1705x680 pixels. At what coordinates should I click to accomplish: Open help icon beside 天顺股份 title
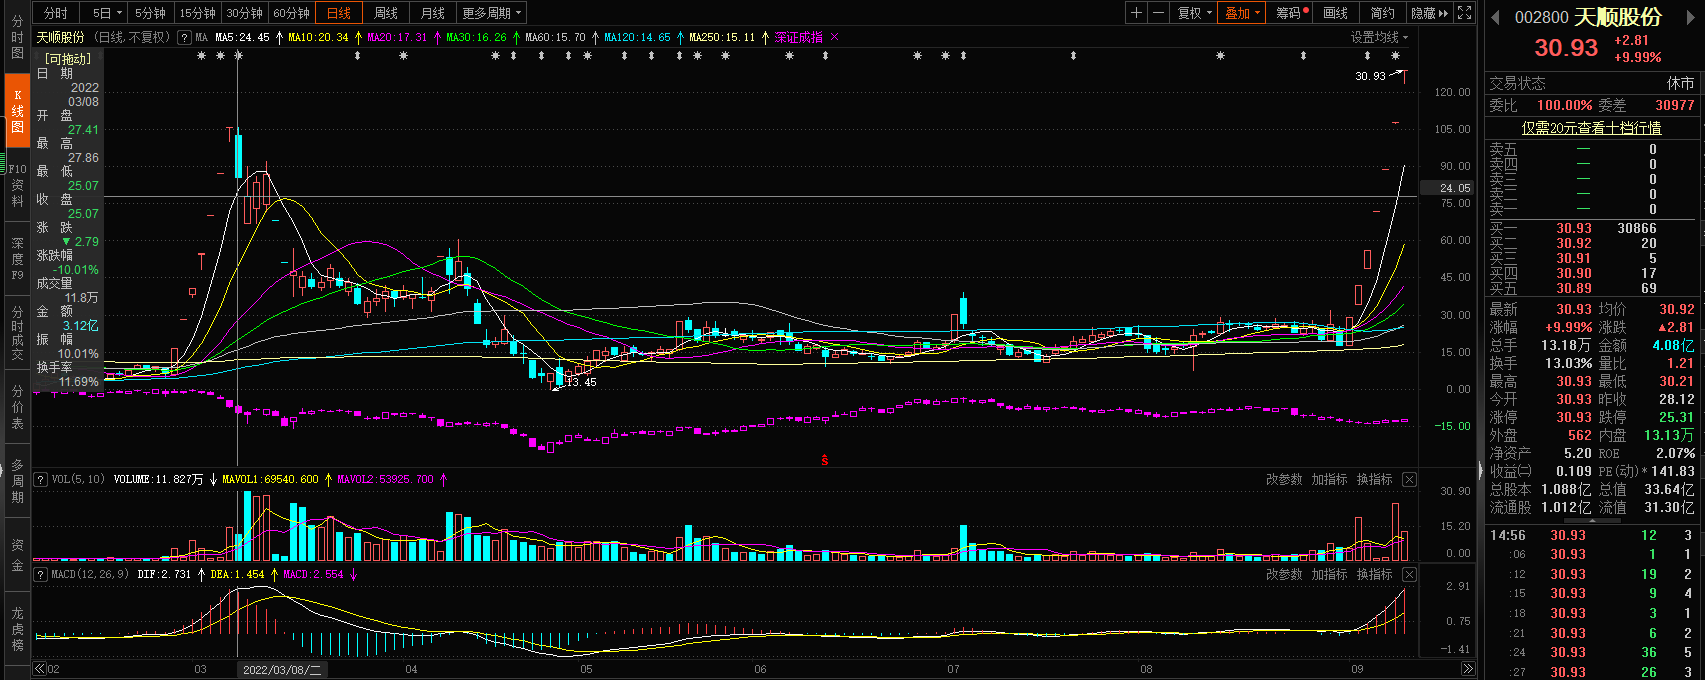point(184,38)
